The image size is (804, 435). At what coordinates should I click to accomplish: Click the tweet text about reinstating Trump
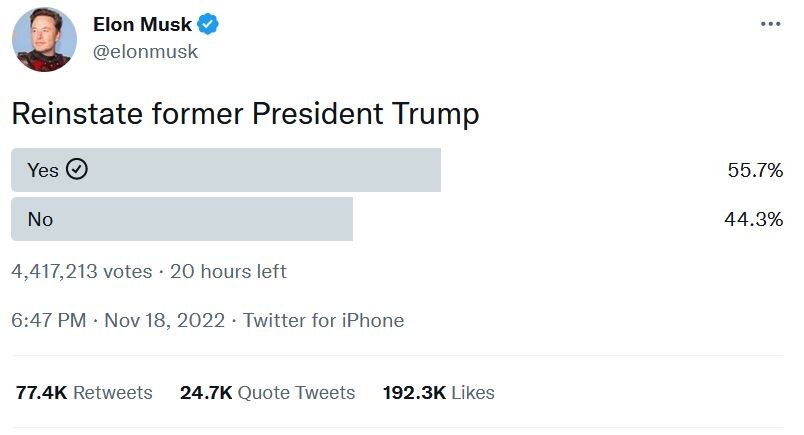click(245, 114)
